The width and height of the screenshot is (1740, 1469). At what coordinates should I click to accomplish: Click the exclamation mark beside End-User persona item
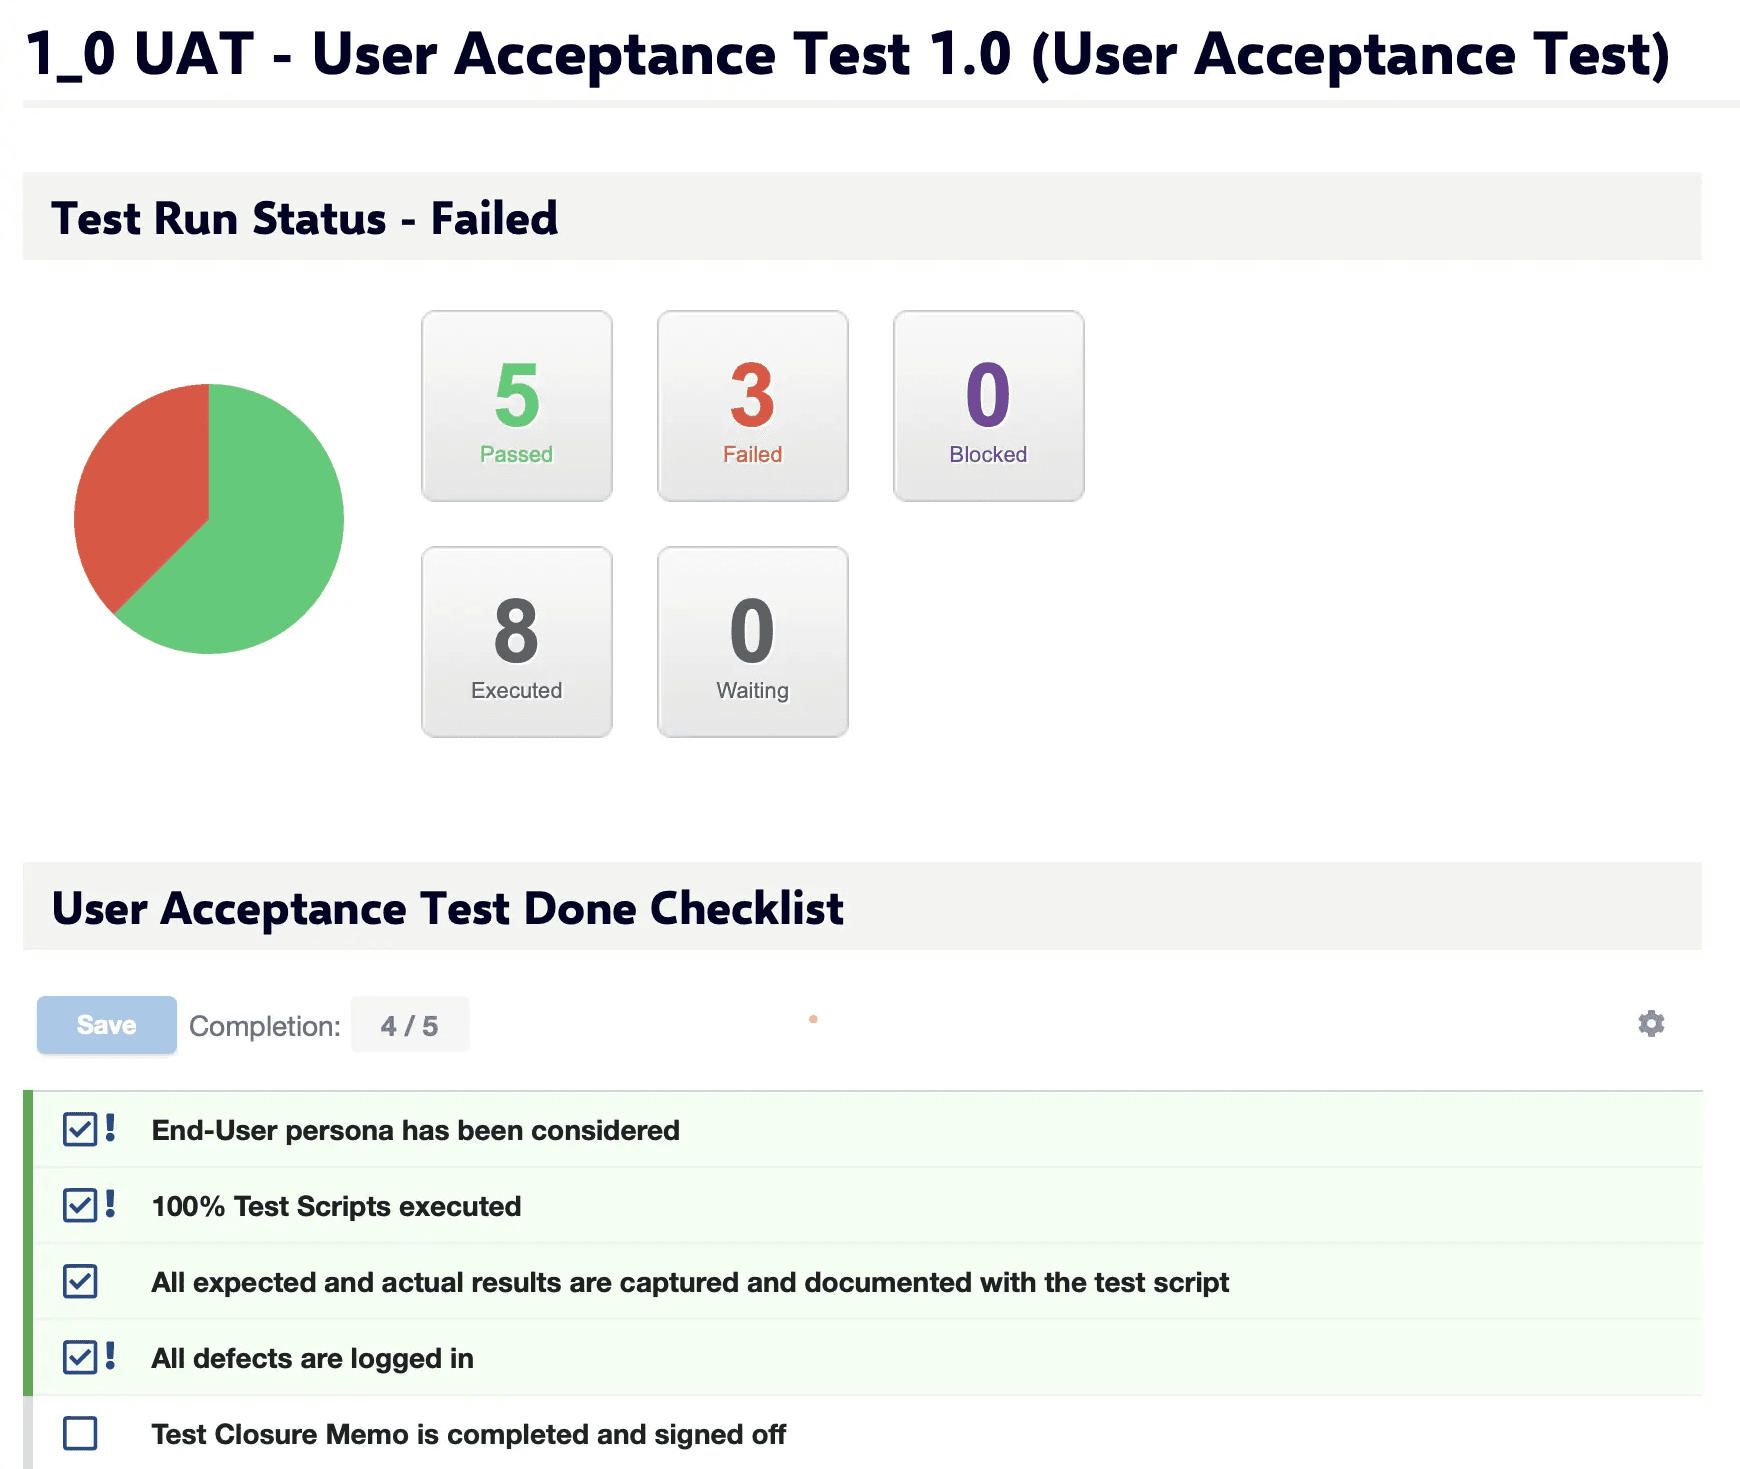pos(110,1128)
